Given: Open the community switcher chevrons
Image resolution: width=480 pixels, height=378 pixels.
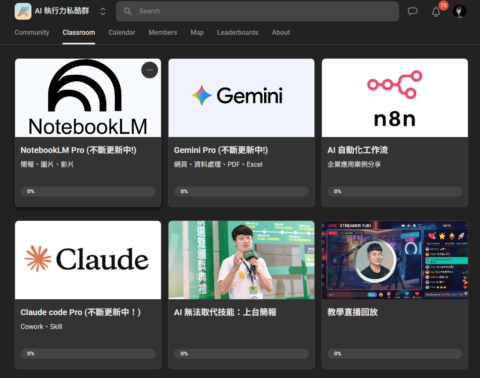Looking at the screenshot, I should [x=103, y=11].
